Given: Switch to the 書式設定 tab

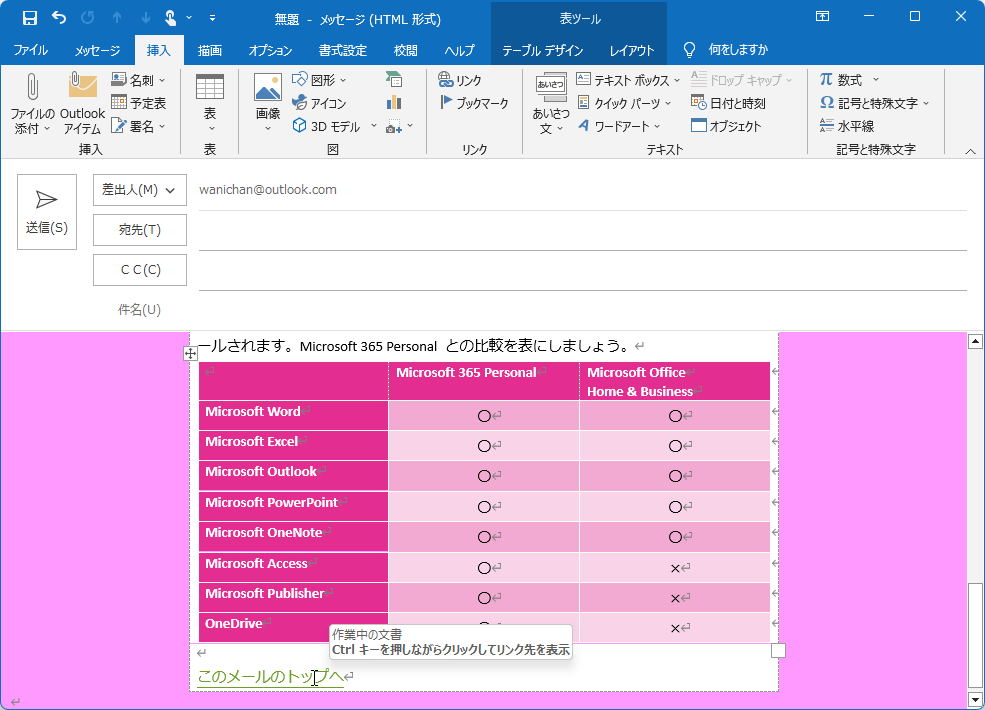Looking at the screenshot, I should tap(342, 50).
